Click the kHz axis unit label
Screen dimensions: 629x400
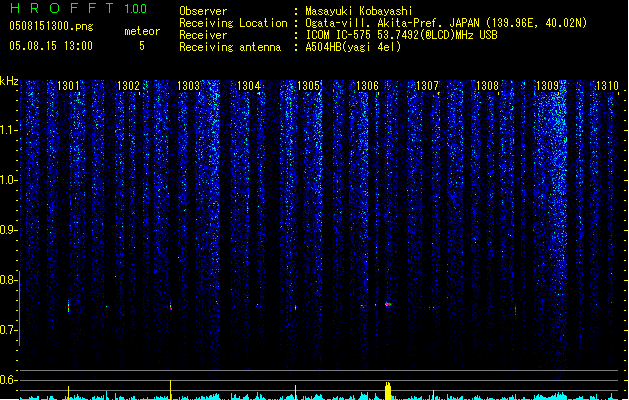(9, 81)
